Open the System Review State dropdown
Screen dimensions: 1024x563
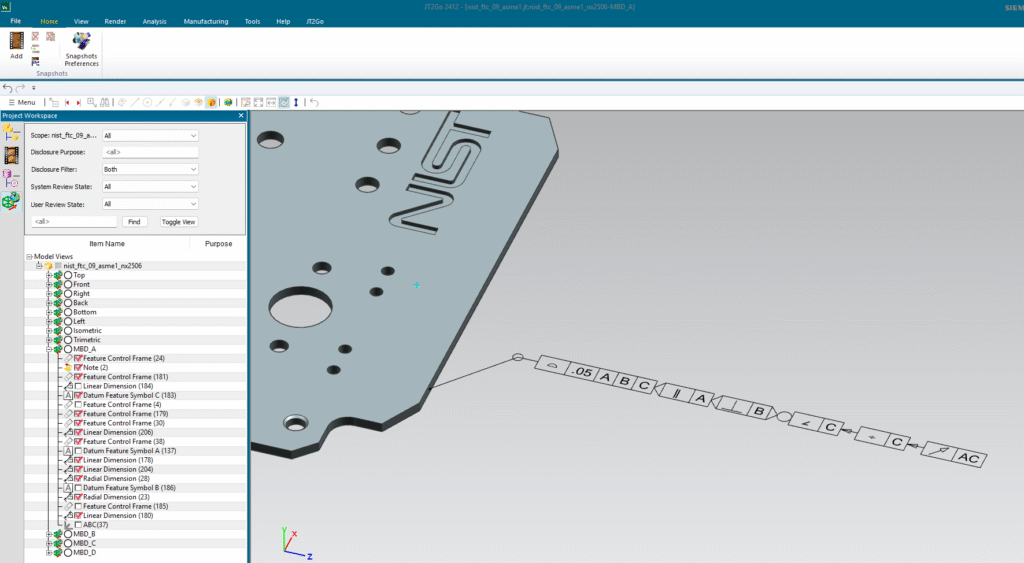(150, 186)
